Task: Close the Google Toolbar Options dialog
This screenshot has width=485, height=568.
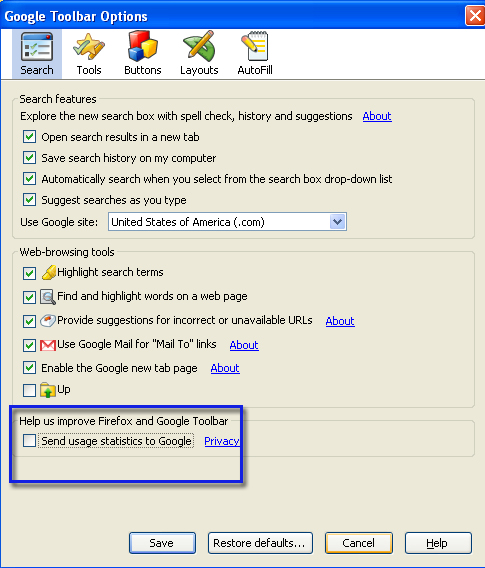Action: 475,16
